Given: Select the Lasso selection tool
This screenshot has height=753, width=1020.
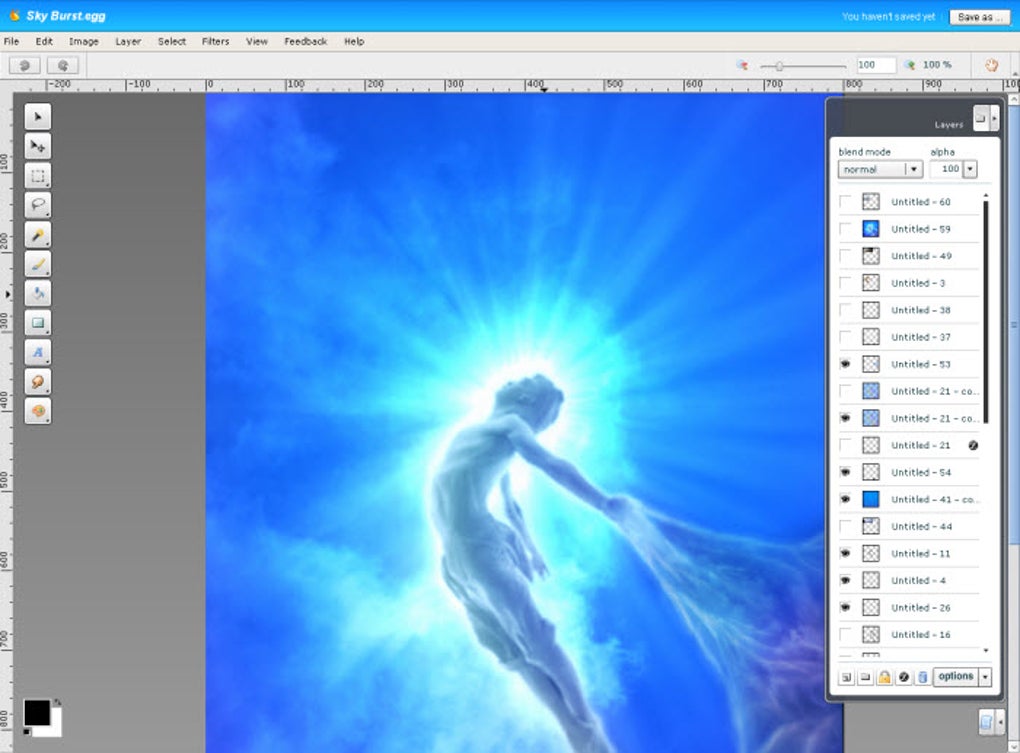Looking at the screenshot, I should click(x=37, y=206).
